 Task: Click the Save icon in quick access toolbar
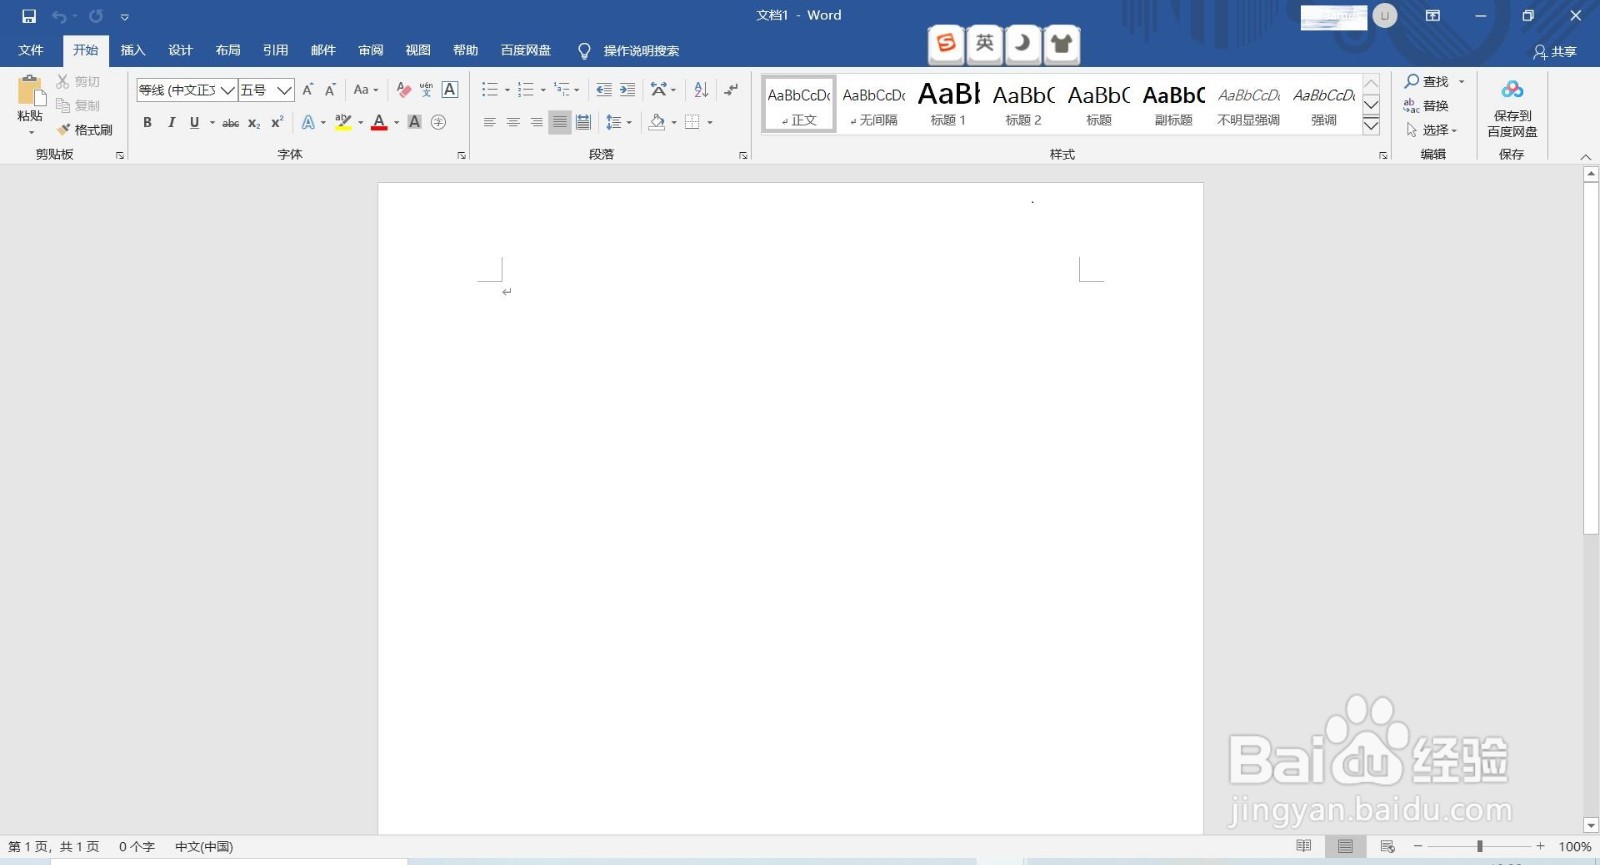(x=29, y=16)
